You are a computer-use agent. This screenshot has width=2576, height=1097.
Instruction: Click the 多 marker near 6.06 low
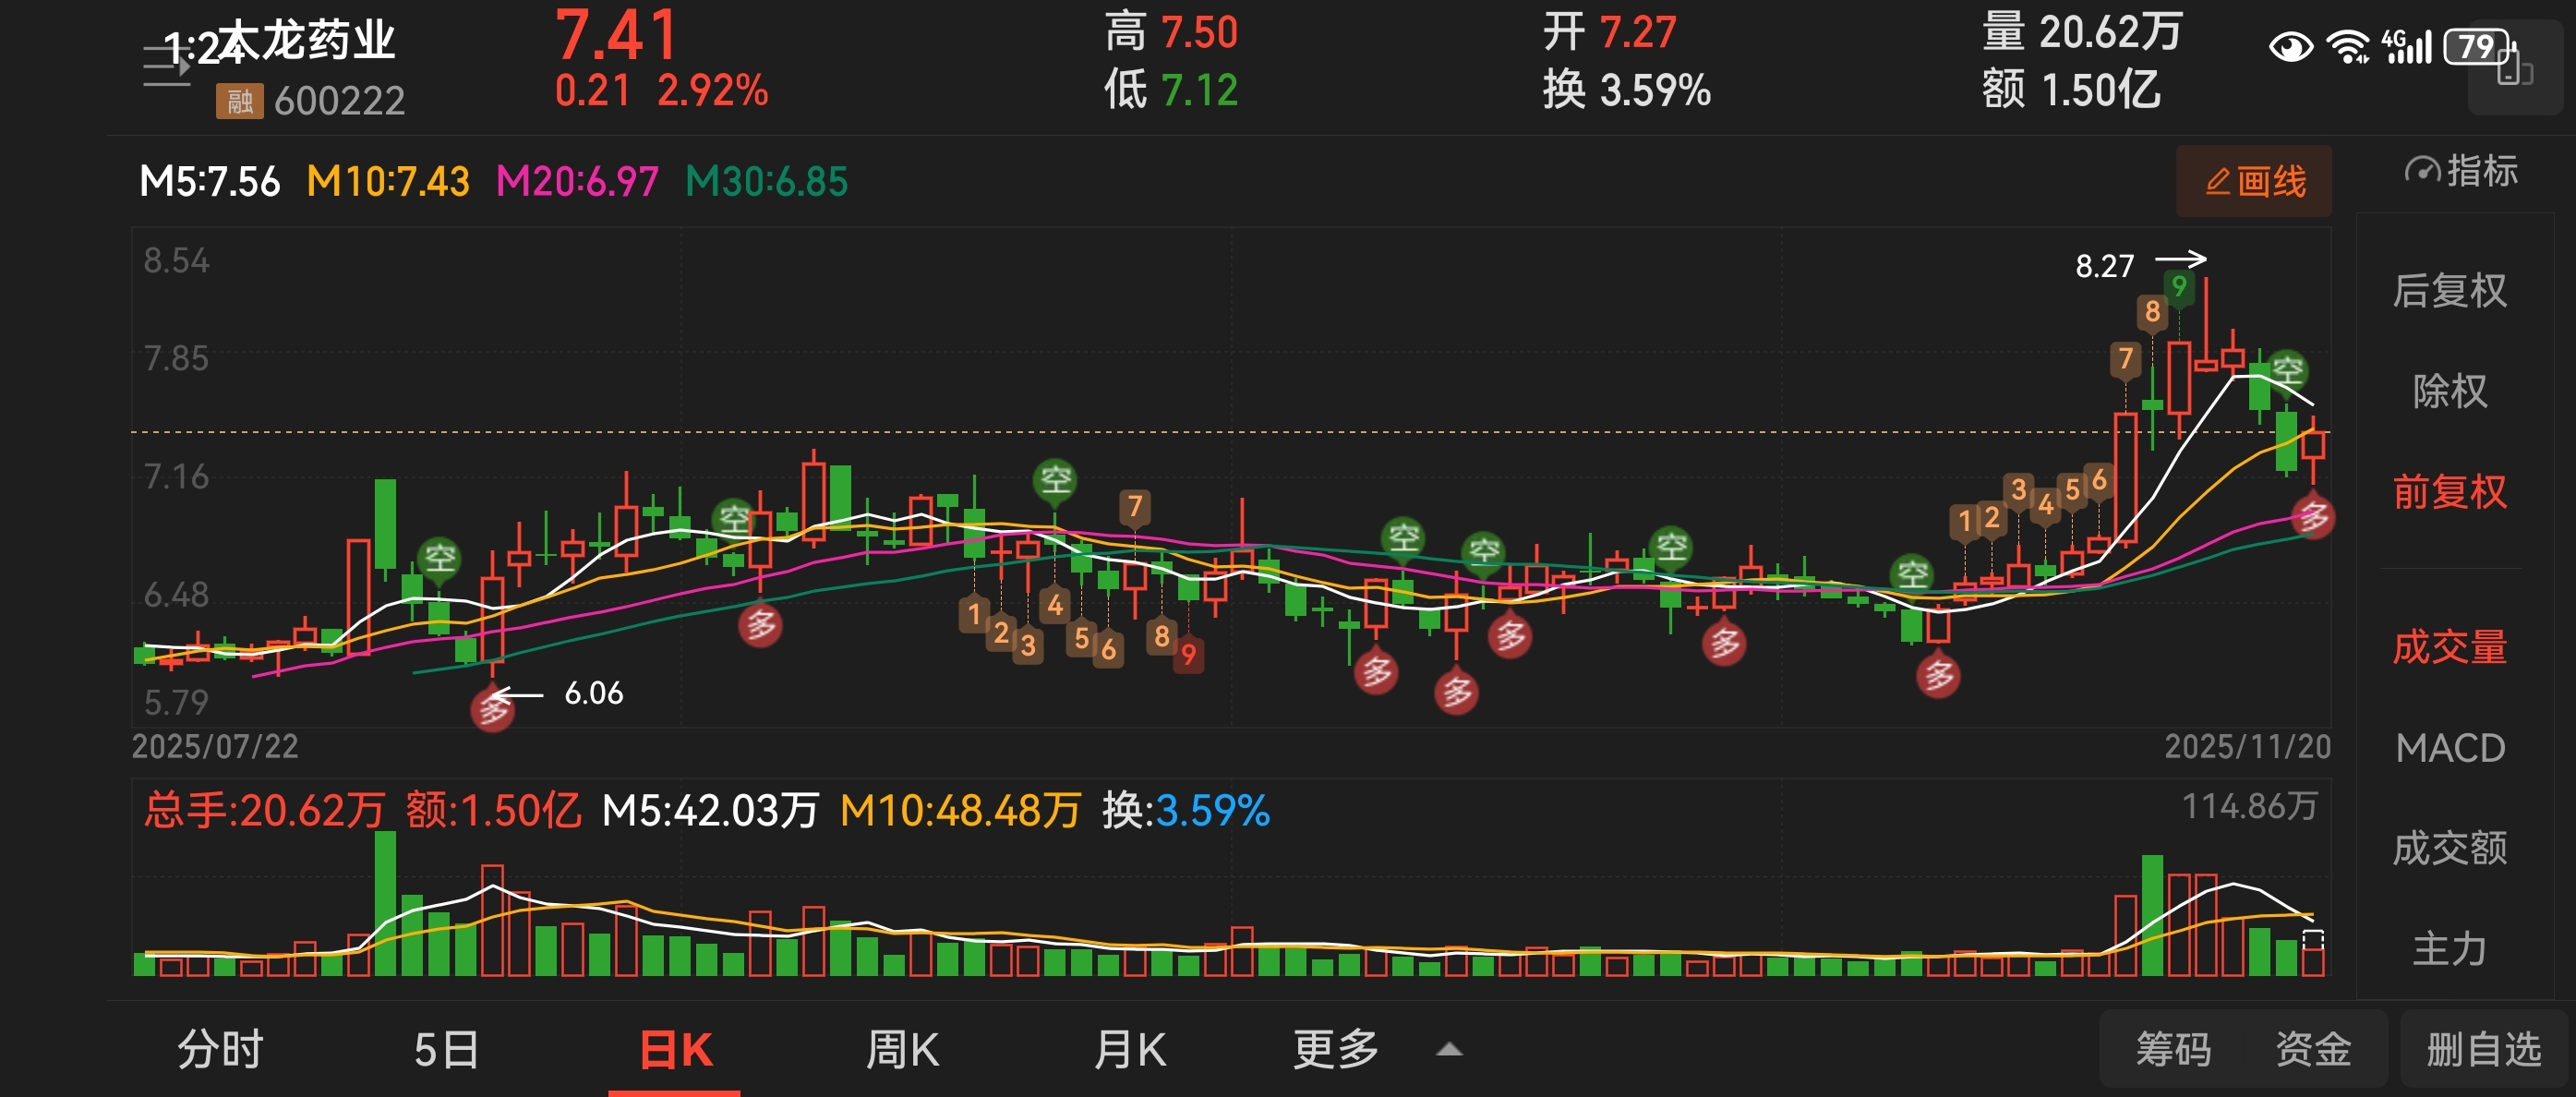pos(492,710)
